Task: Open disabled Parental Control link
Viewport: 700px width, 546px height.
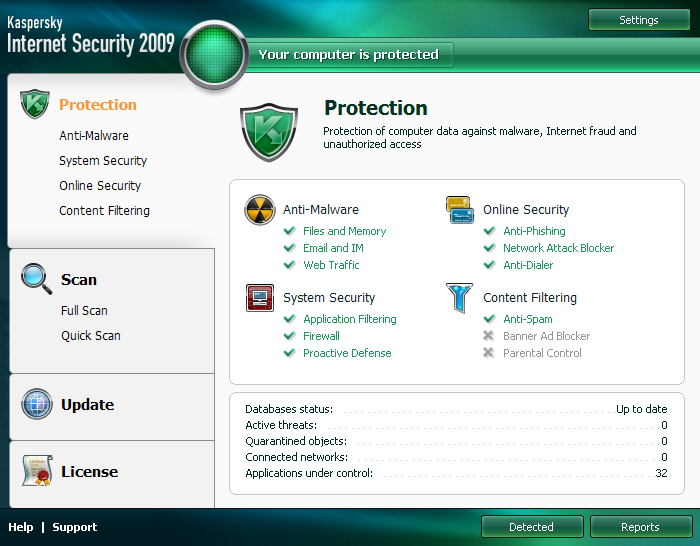Action: [x=542, y=353]
